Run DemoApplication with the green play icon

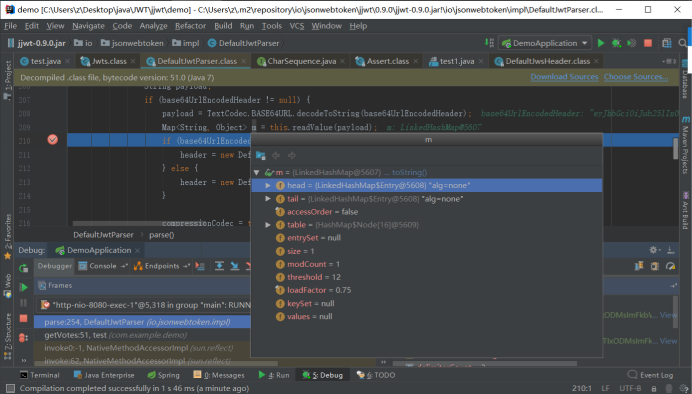pyautogui.click(x=601, y=43)
